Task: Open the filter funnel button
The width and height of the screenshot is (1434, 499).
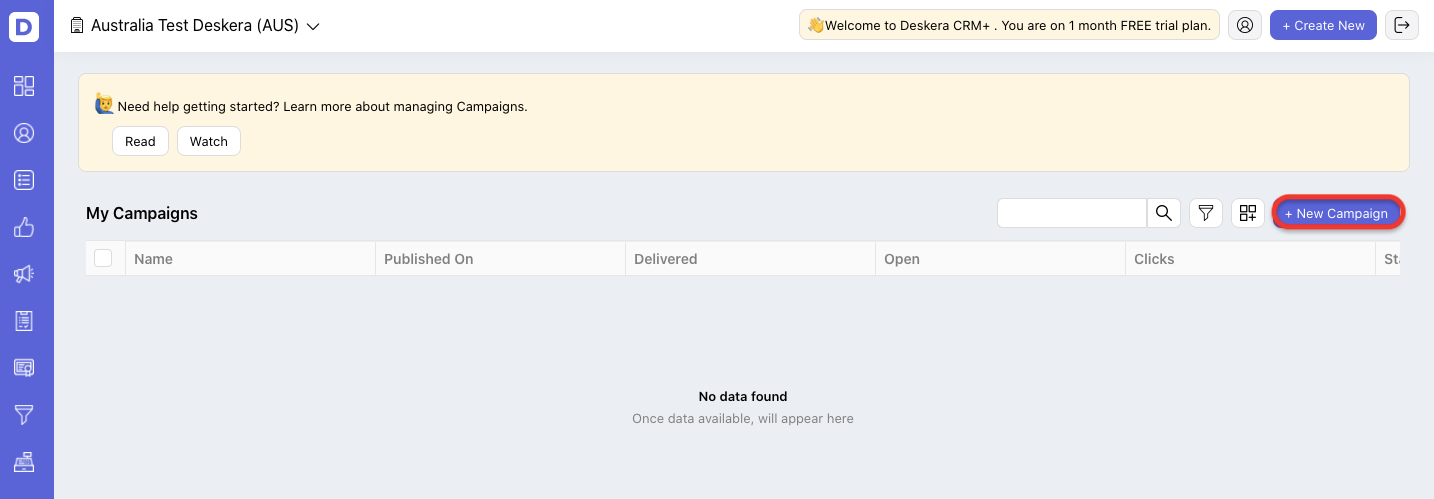Action: [x=1206, y=213]
